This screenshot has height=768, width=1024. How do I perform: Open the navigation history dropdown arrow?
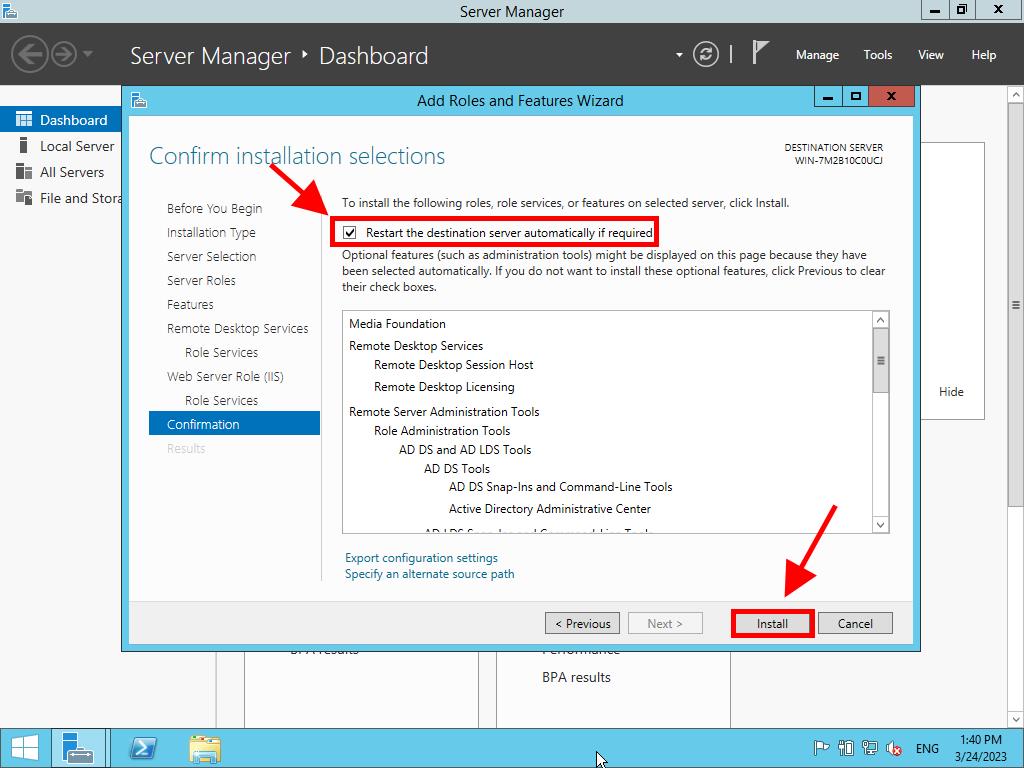tap(88, 54)
